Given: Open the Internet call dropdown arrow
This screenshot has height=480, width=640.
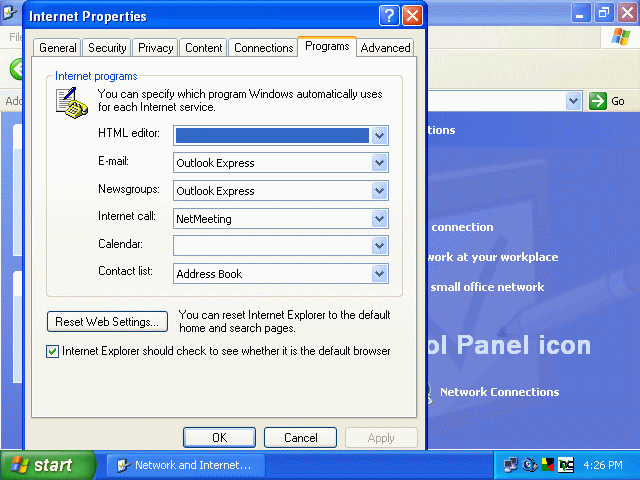Looking at the screenshot, I should 380,219.
